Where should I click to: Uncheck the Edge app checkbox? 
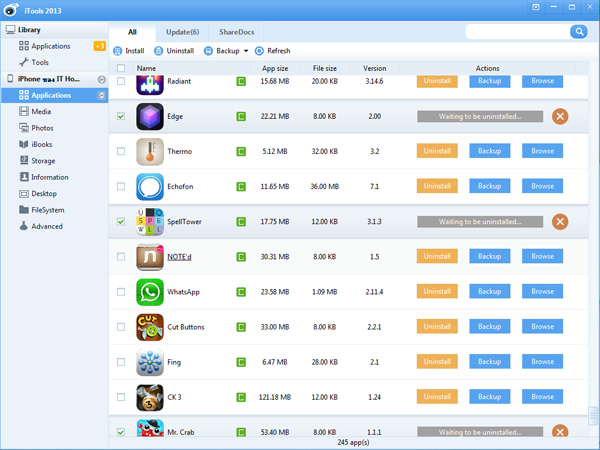[121, 116]
